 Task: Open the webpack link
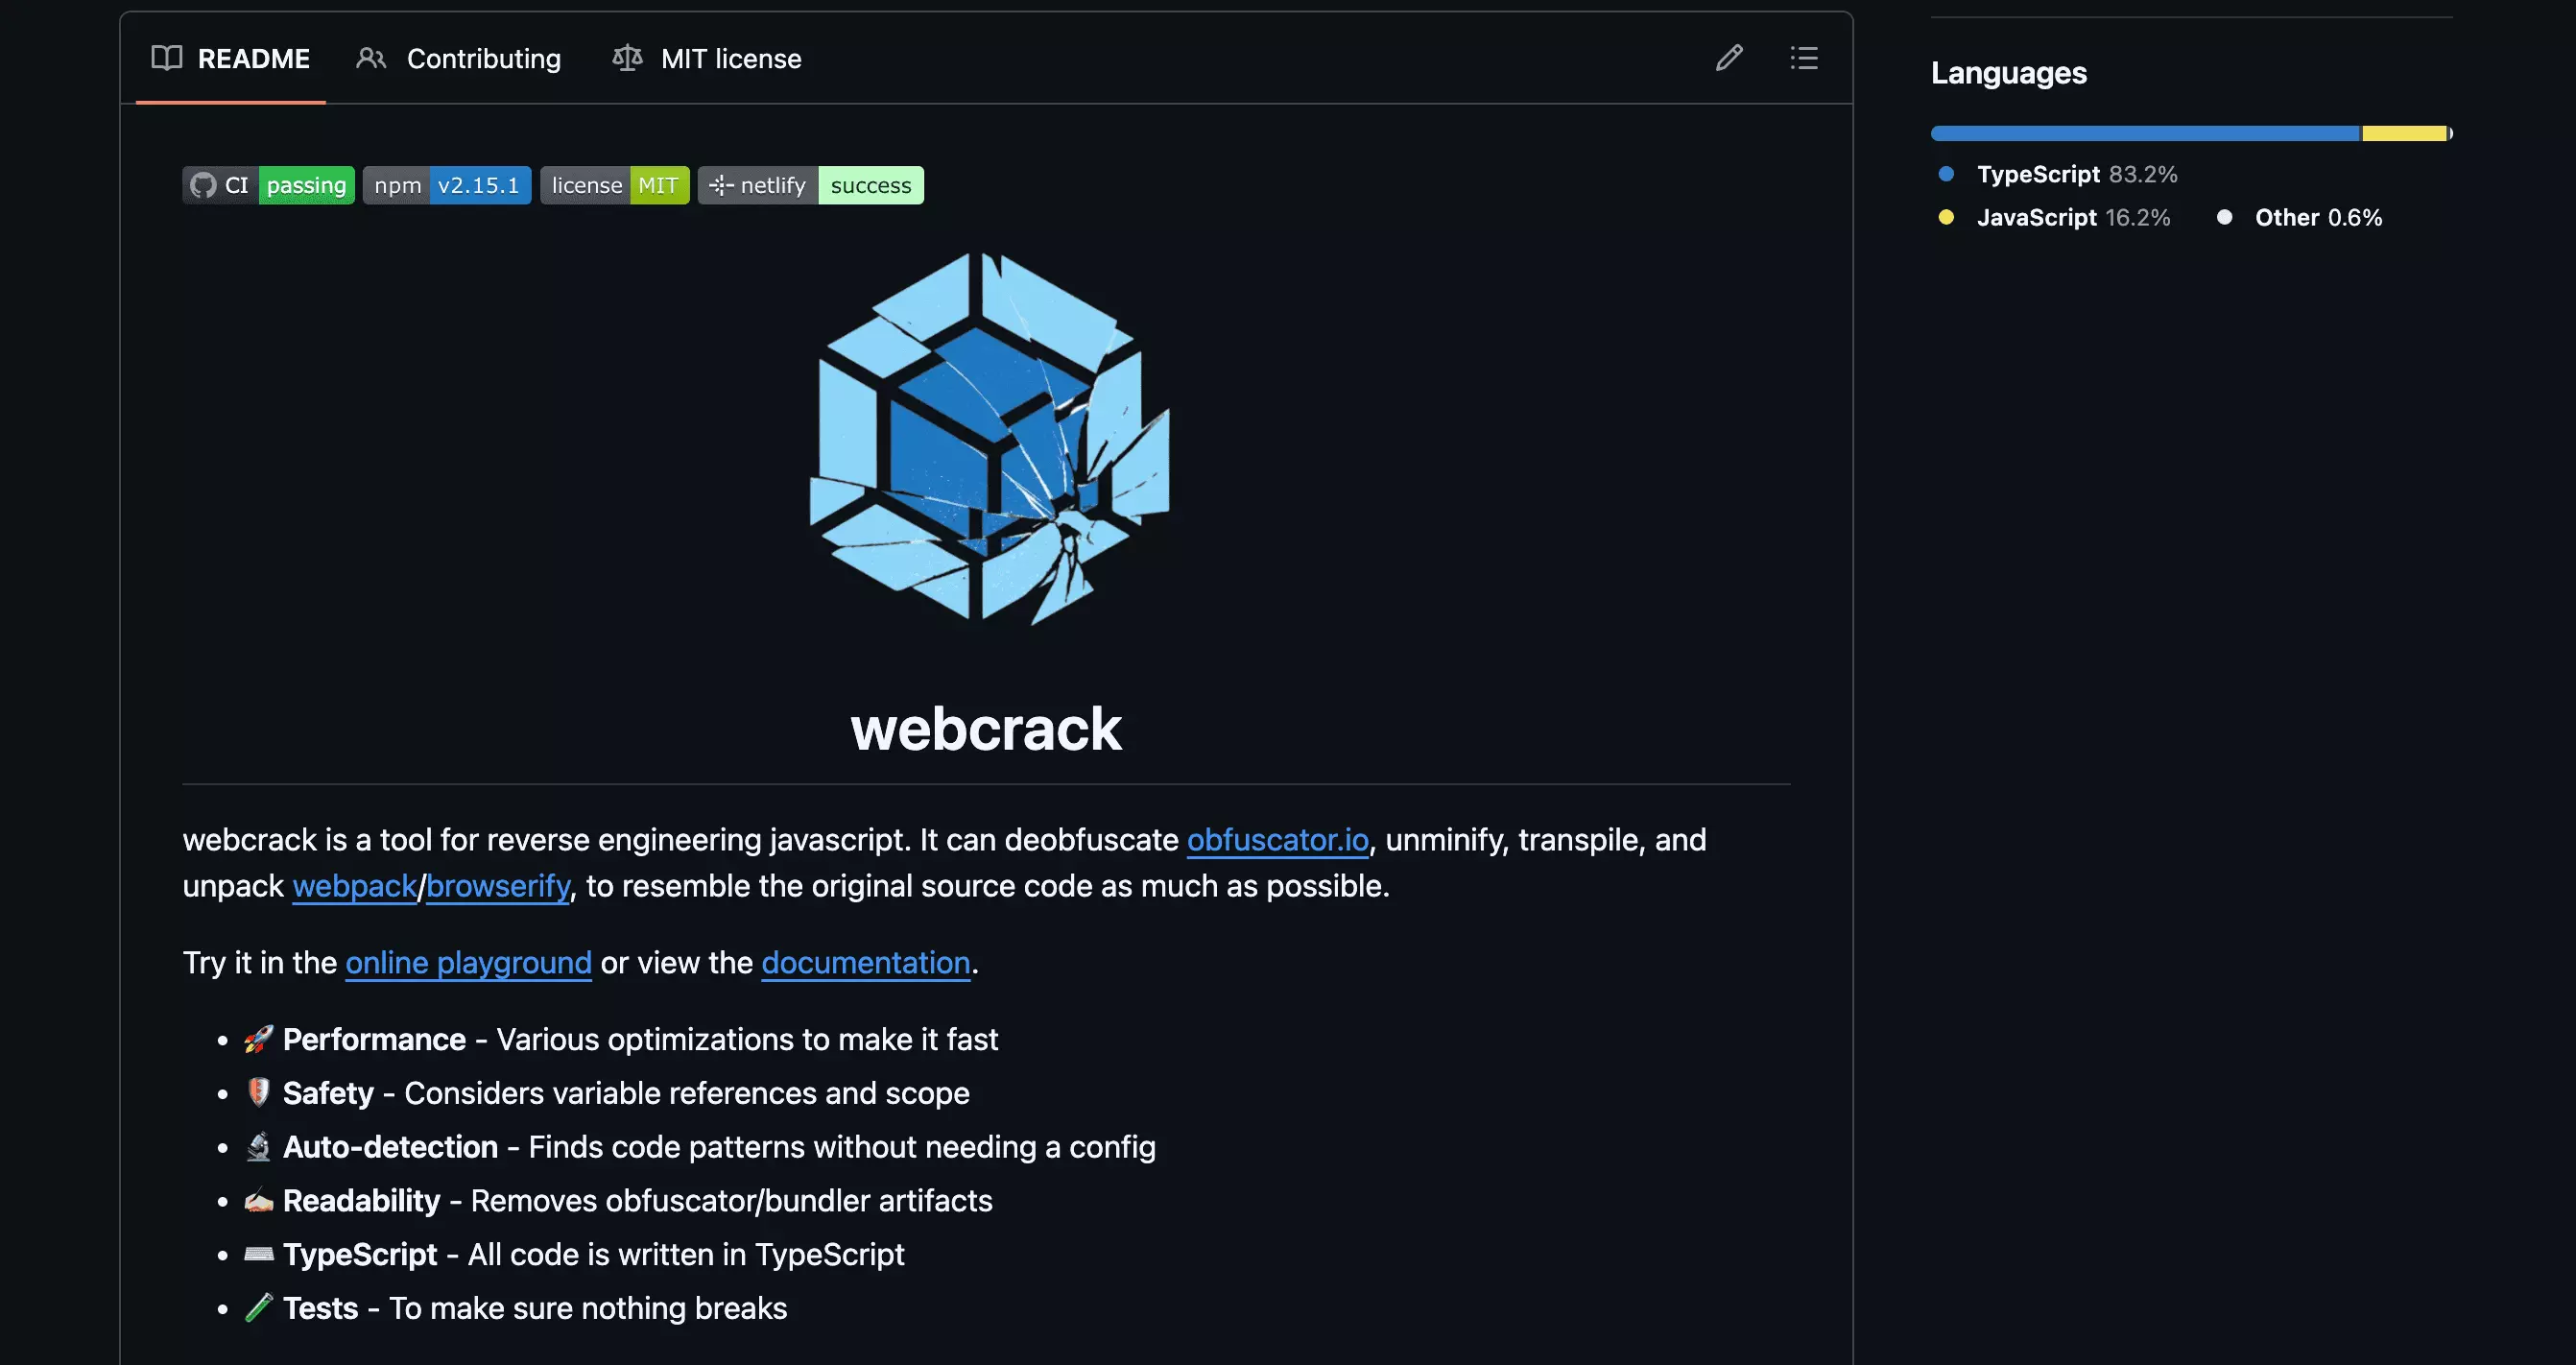pyautogui.click(x=354, y=886)
